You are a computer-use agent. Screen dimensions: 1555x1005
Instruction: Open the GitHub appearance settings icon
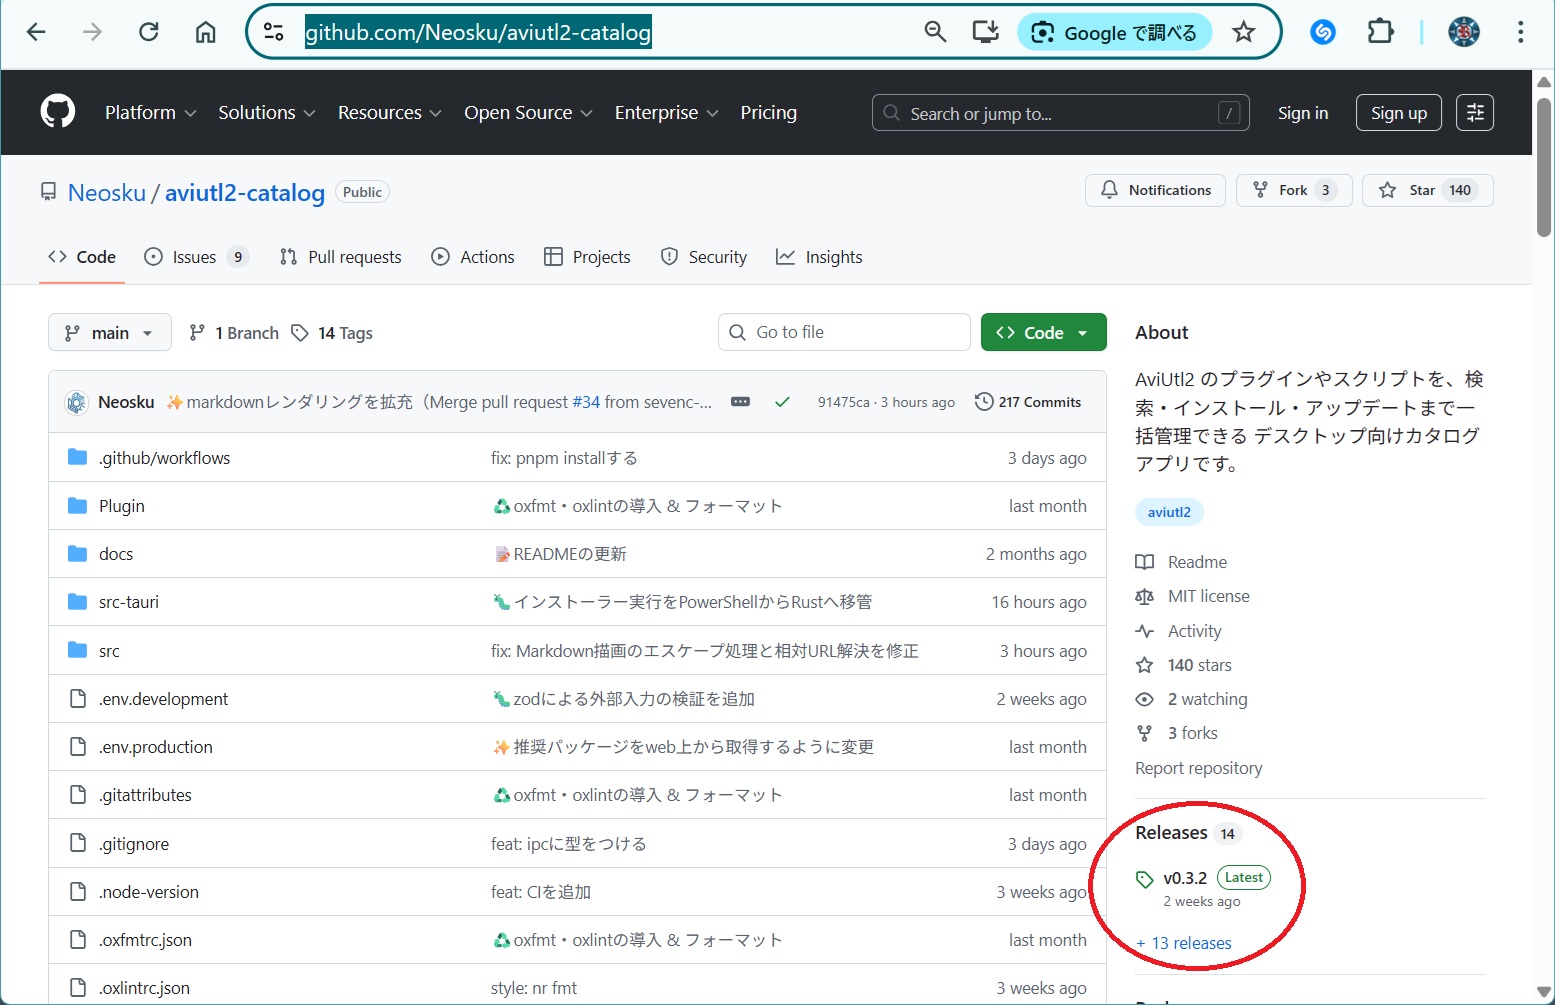pos(1475,113)
